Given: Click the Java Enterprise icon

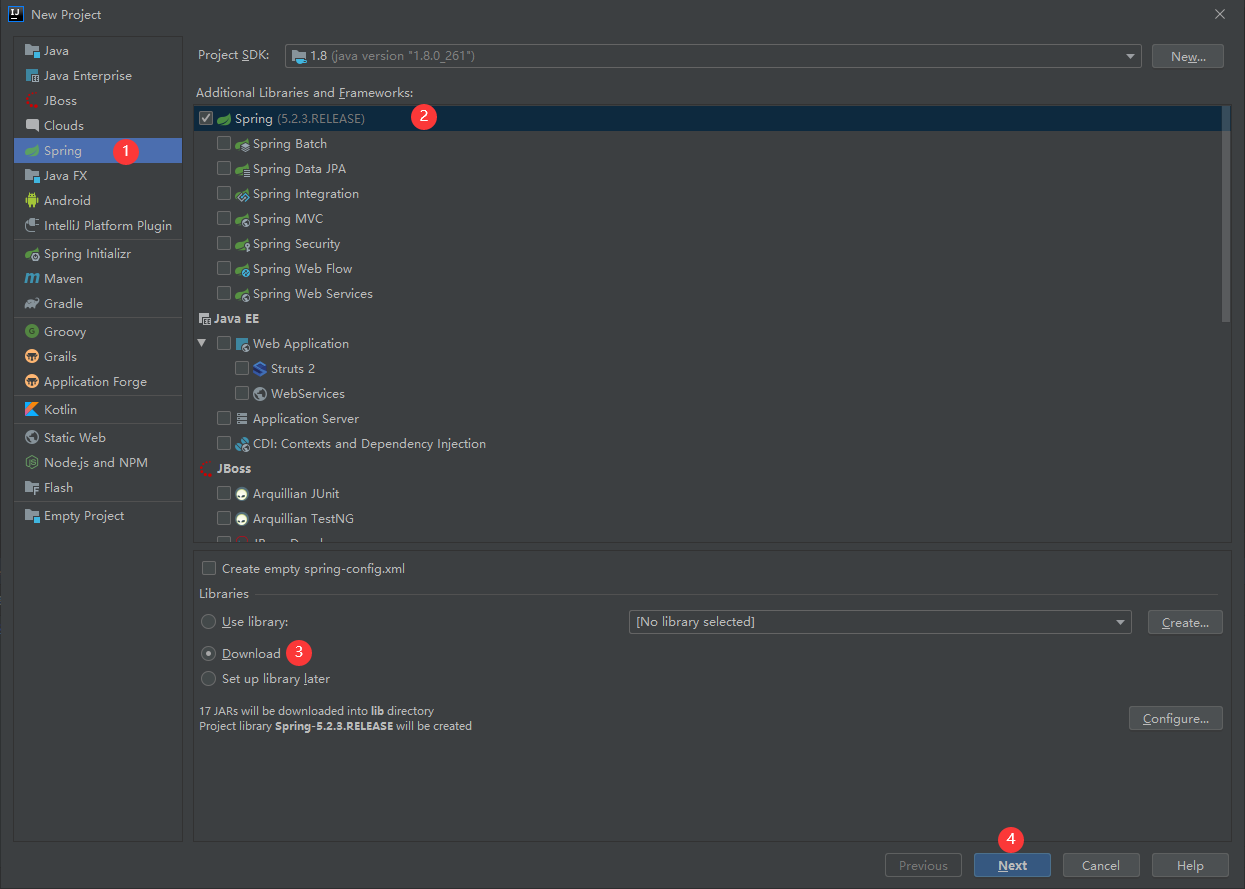Looking at the screenshot, I should pos(32,75).
